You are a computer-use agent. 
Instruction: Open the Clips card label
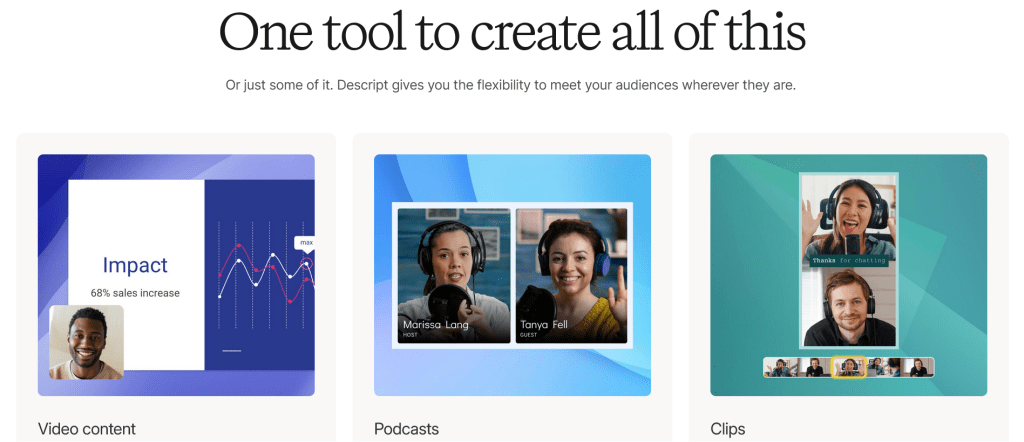click(727, 429)
